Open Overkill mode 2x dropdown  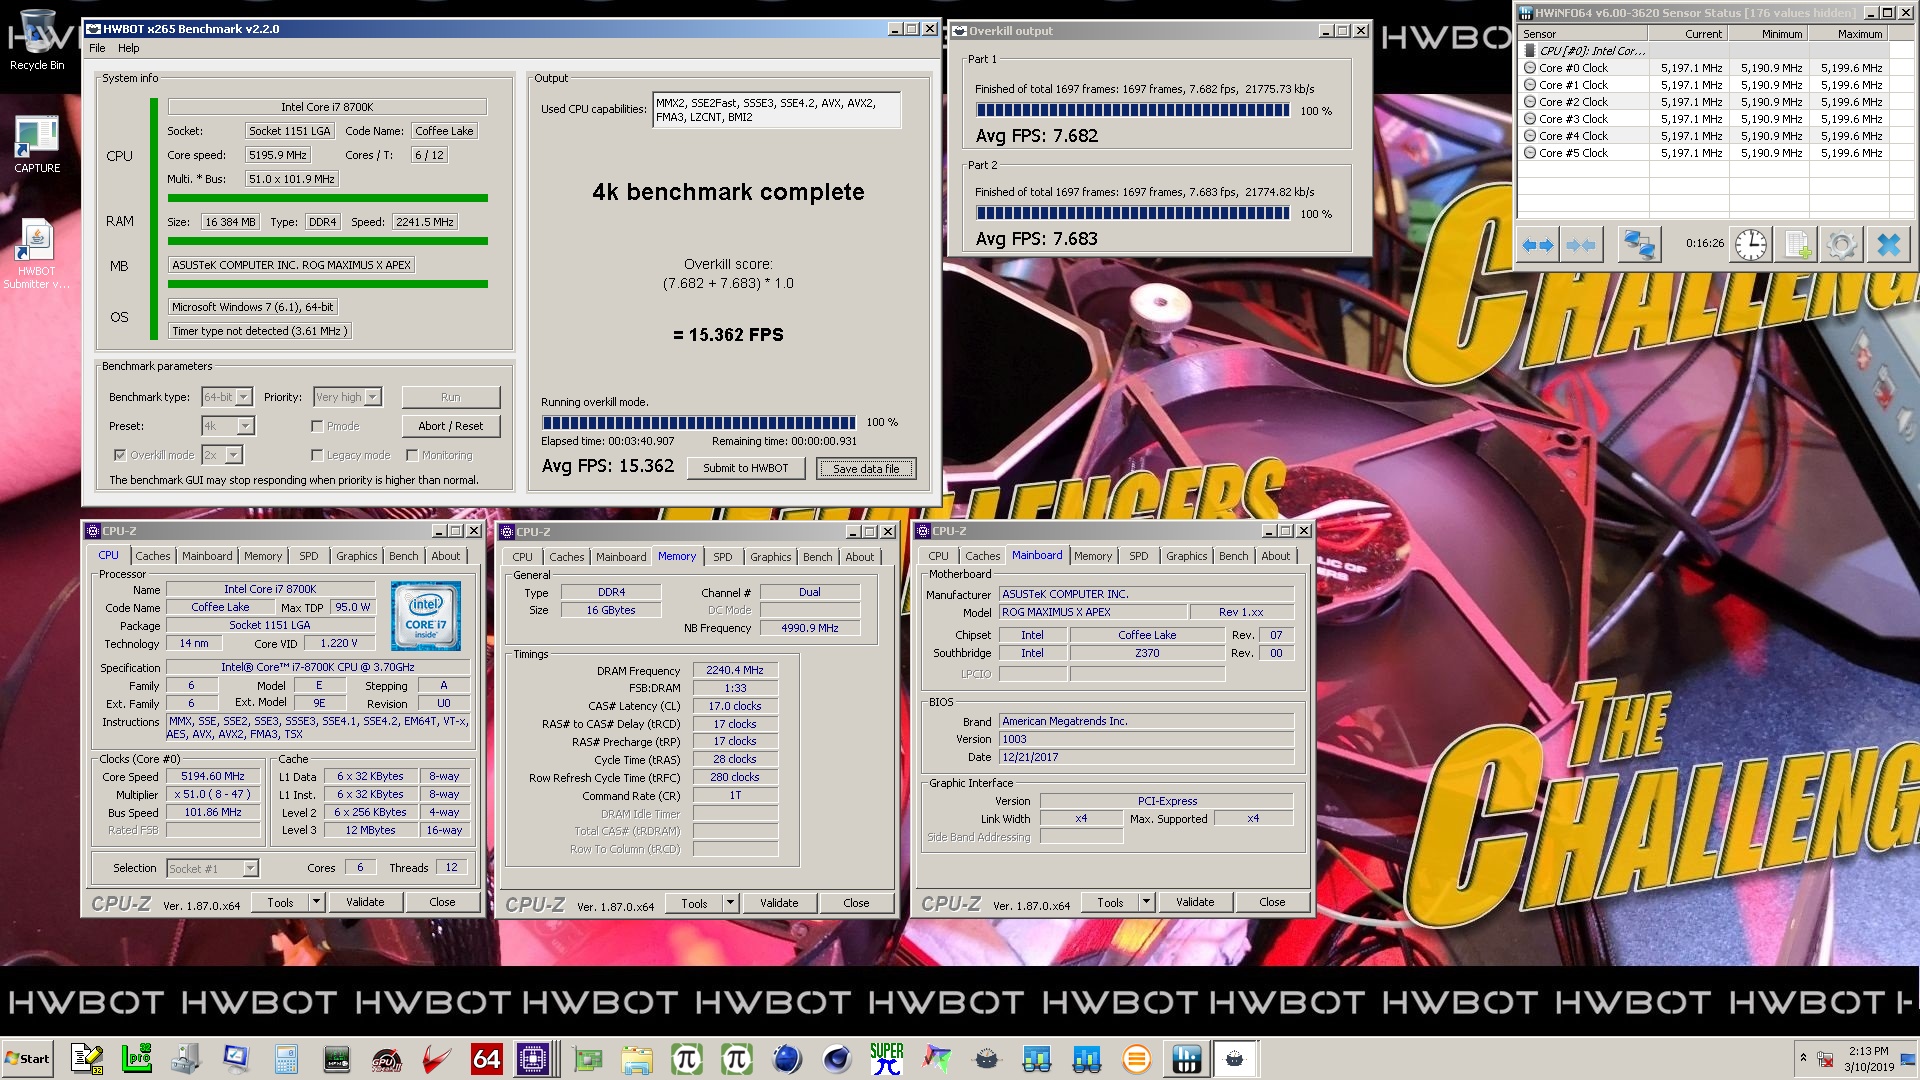pos(233,455)
